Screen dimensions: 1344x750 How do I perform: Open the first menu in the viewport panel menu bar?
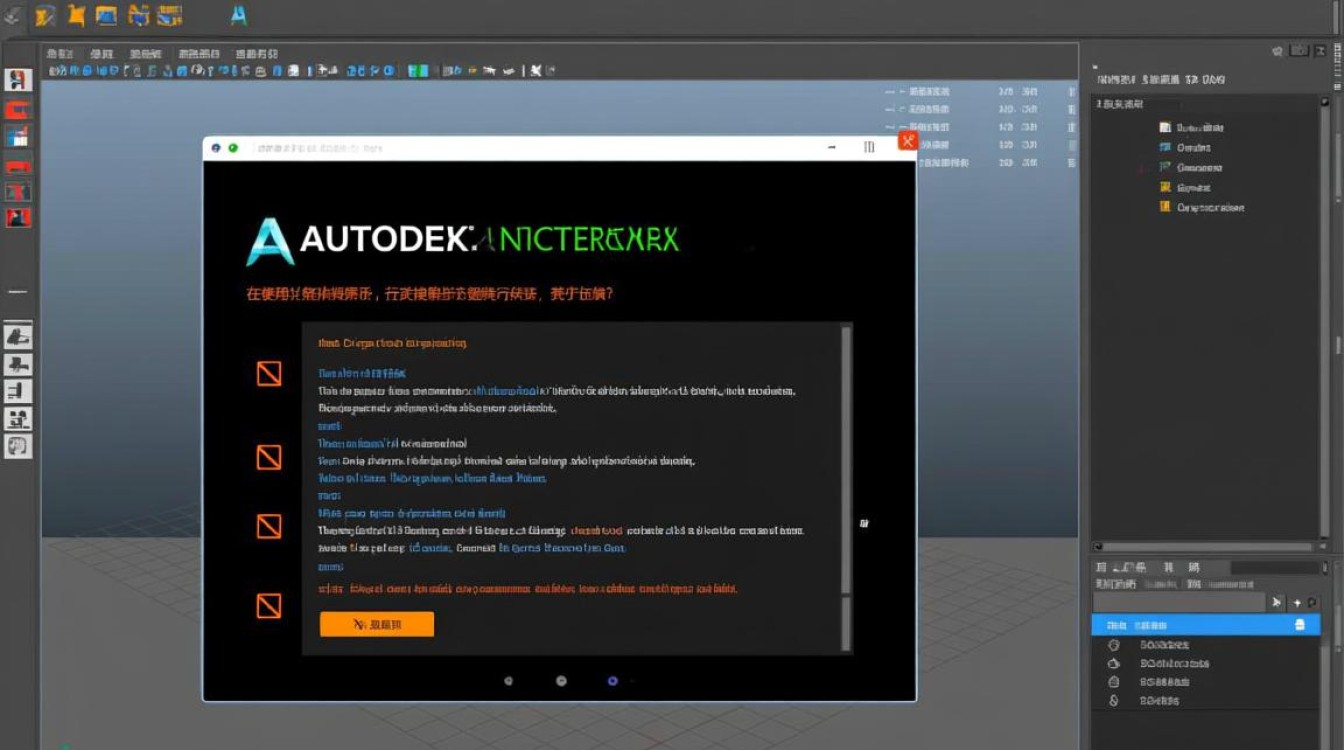click(59, 53)
